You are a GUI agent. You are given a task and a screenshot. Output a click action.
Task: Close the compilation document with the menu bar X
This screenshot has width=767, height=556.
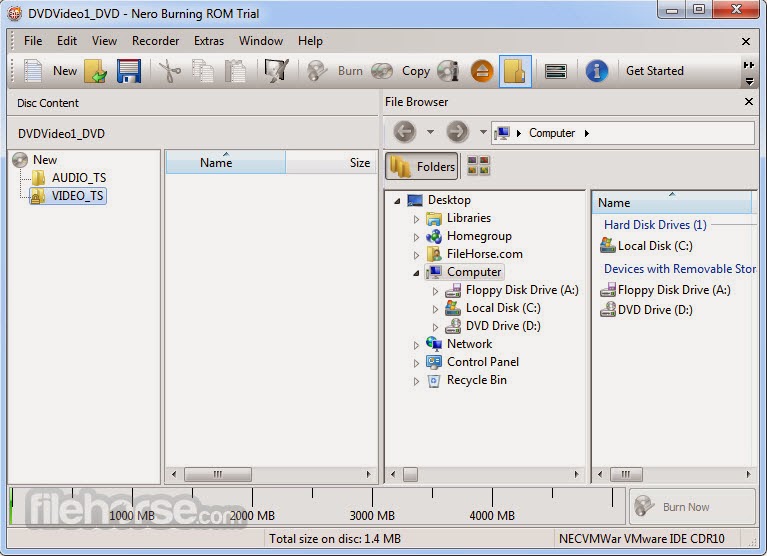tap(745, 42)
